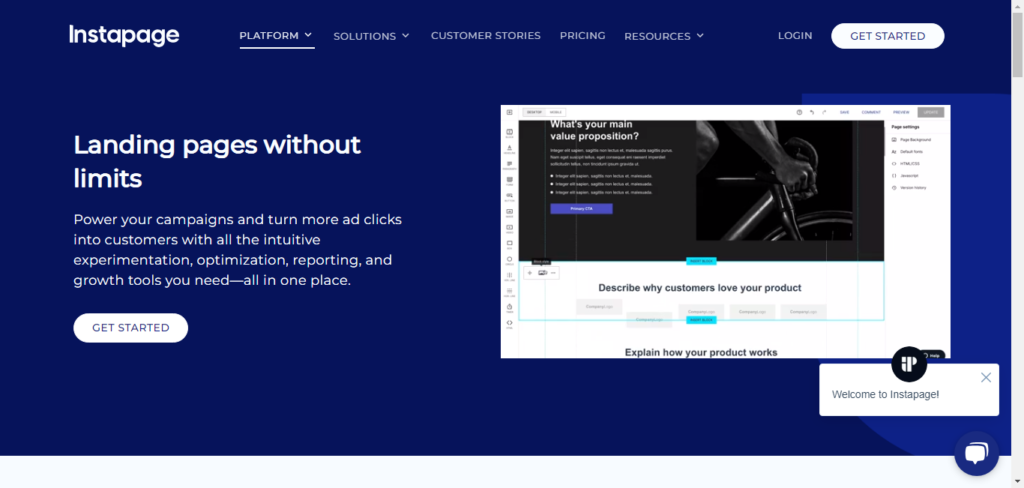This screenshot has height=488, width=1024.
Task: Click the help question-mark icon in builder preview
Action: (799, 112)
